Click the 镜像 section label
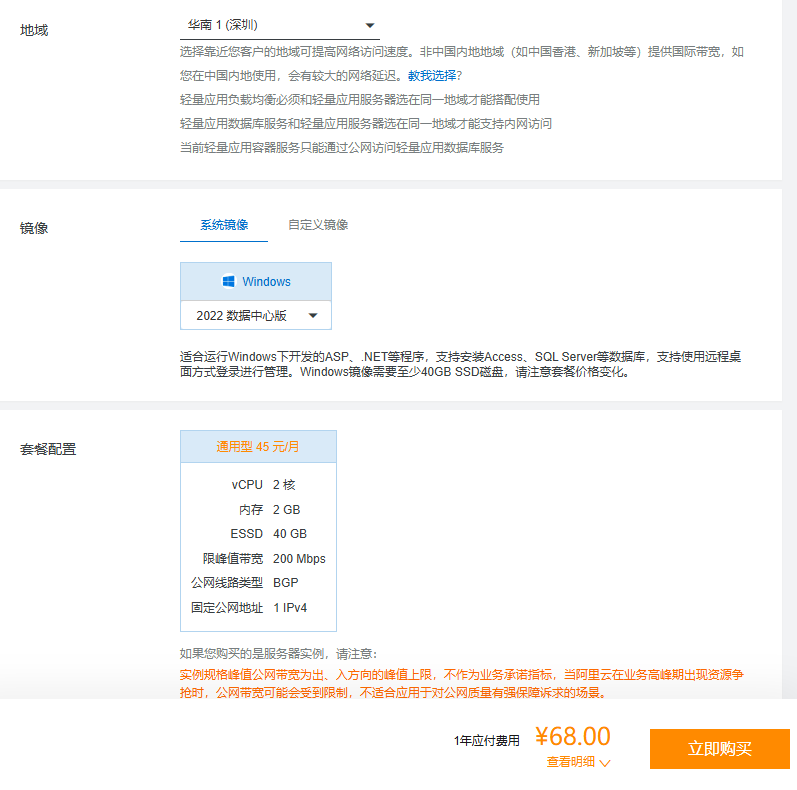The height and width of the screenshot is (790, 797). pos(34,228)
